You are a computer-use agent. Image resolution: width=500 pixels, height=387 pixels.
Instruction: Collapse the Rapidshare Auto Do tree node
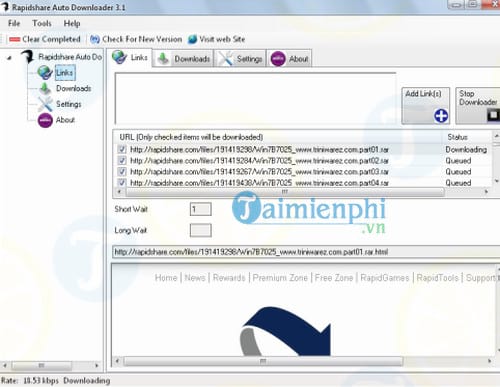pyautogui.click(x=9, y=58)
